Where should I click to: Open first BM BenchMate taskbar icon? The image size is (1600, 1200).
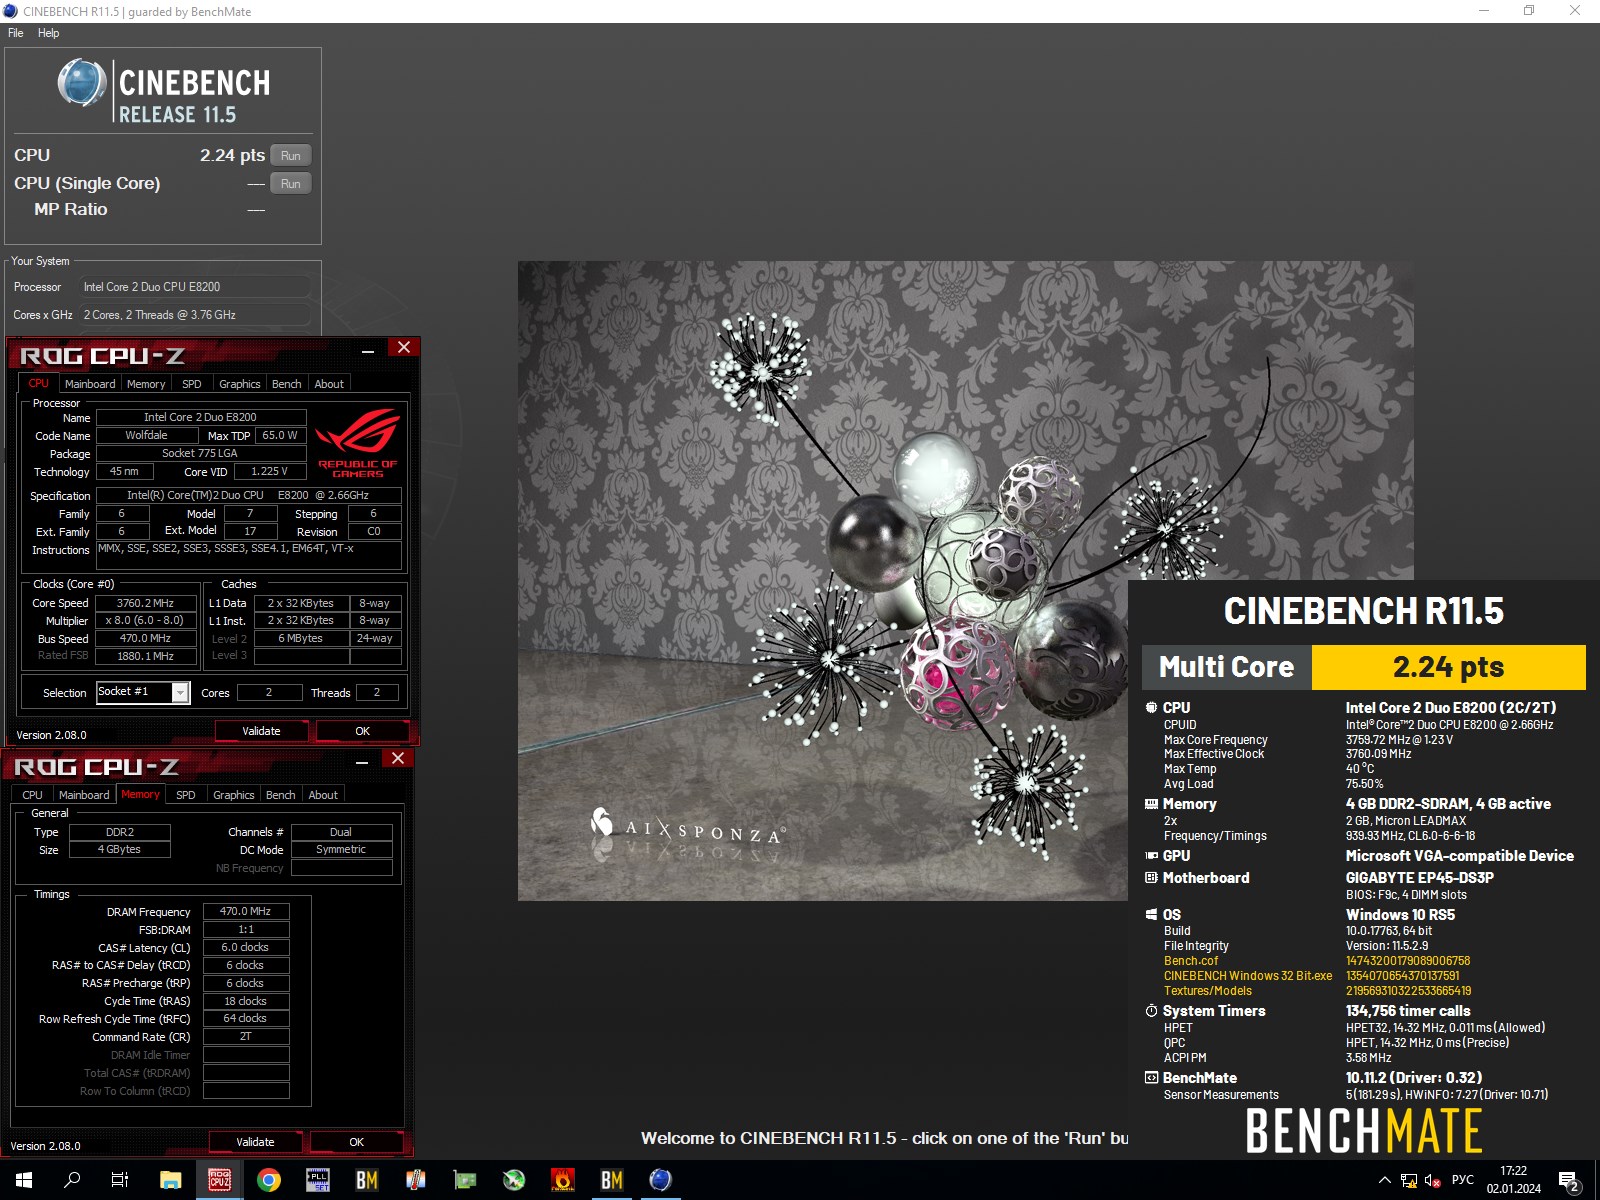[x=367, y=1180]
